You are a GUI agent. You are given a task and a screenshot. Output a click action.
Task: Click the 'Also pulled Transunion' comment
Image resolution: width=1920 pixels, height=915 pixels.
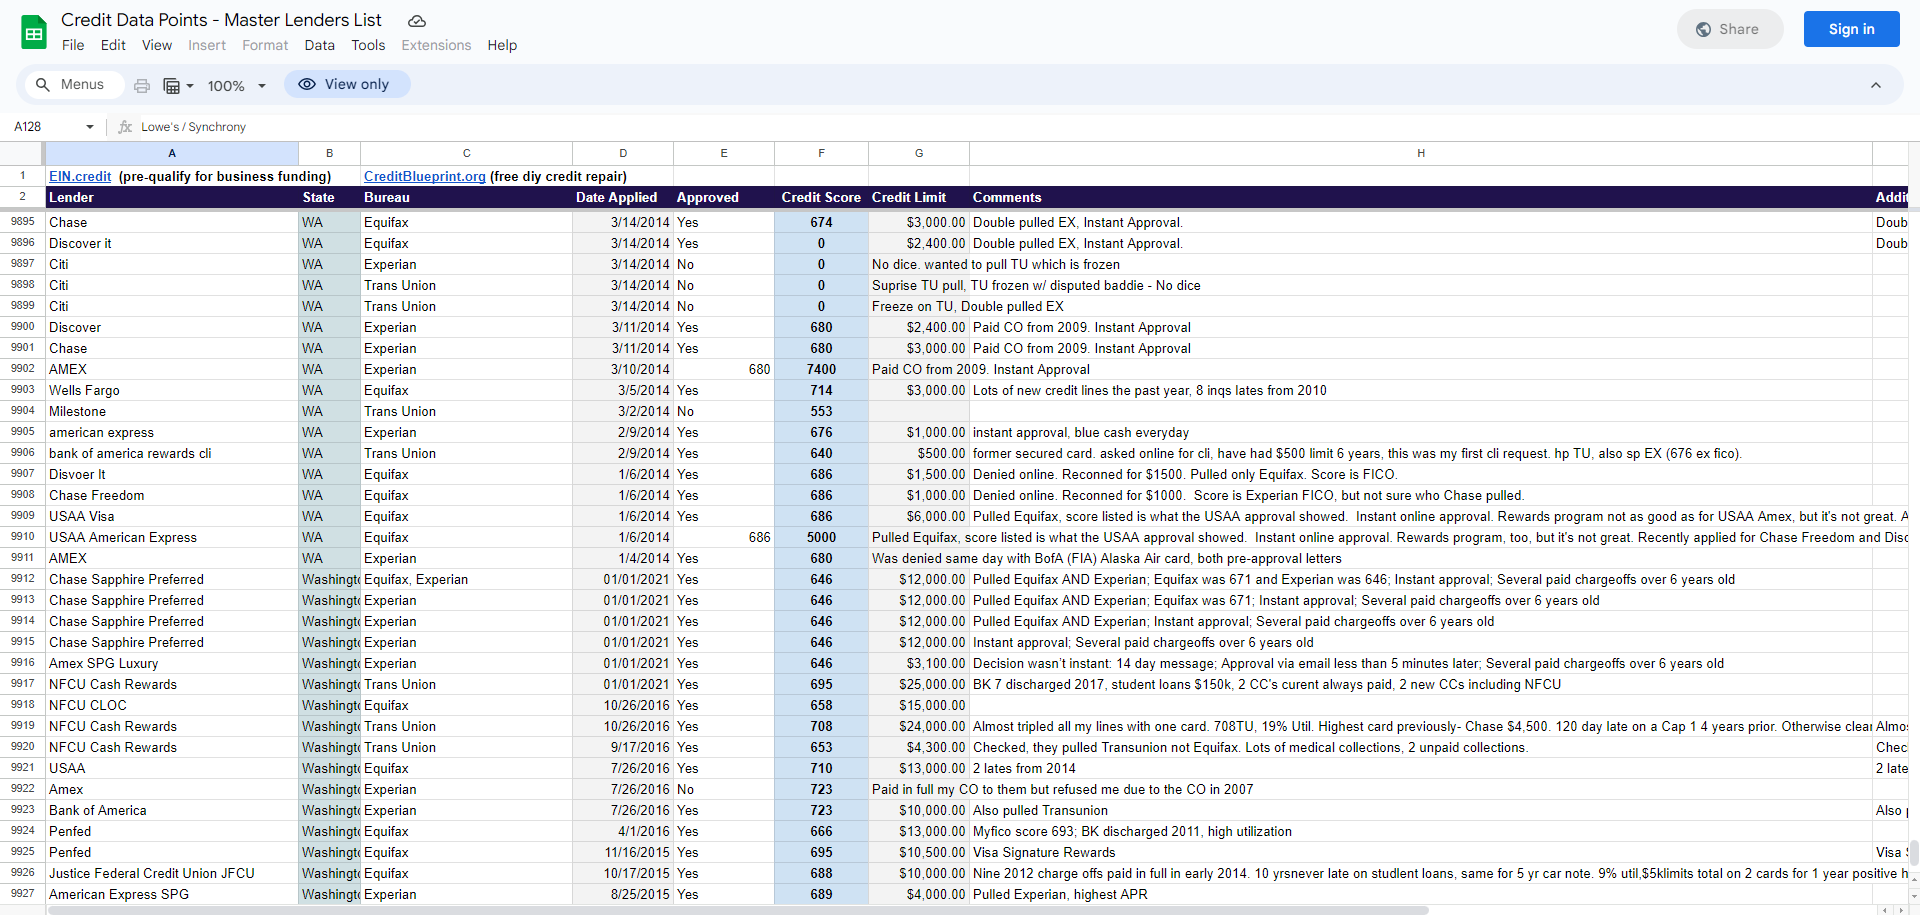(x=1421, y=810)
